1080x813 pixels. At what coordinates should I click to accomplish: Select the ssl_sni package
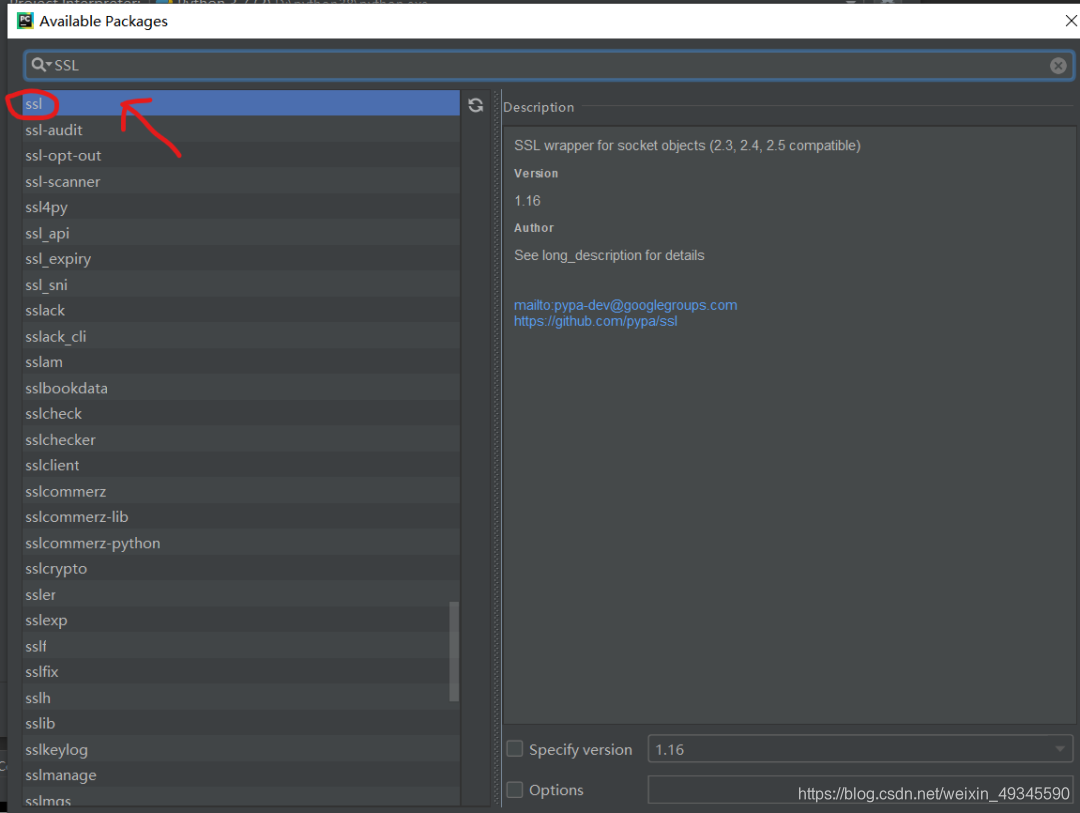coord(241,285)
